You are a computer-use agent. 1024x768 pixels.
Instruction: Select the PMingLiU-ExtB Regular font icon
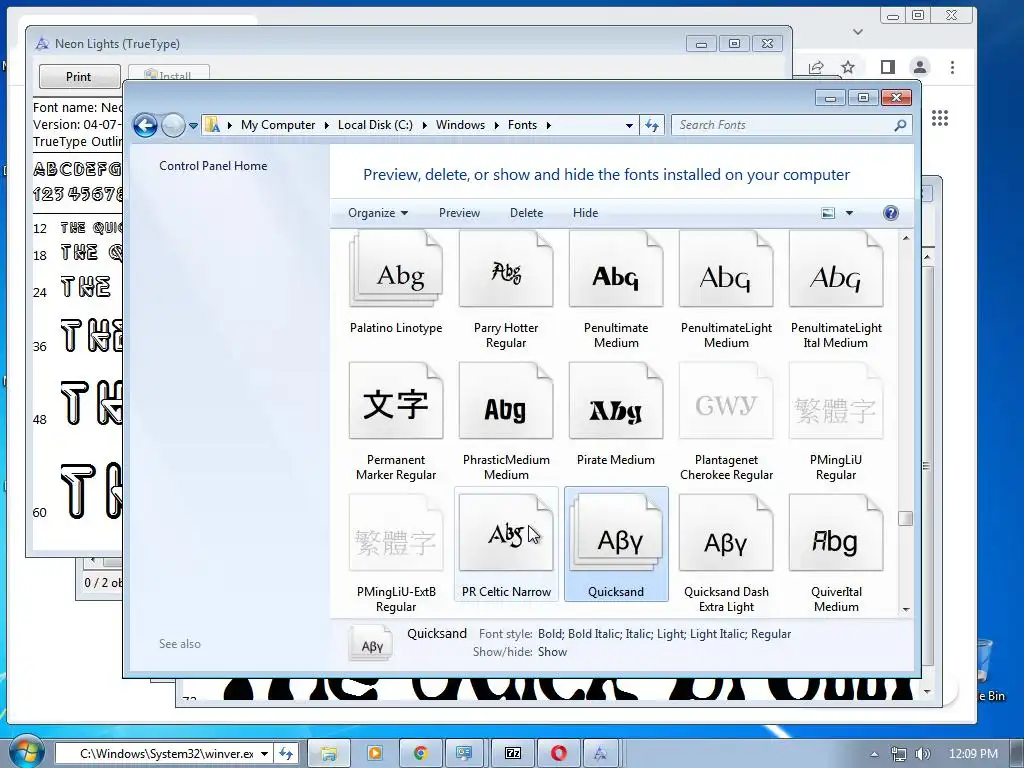[x=396, y=533]
